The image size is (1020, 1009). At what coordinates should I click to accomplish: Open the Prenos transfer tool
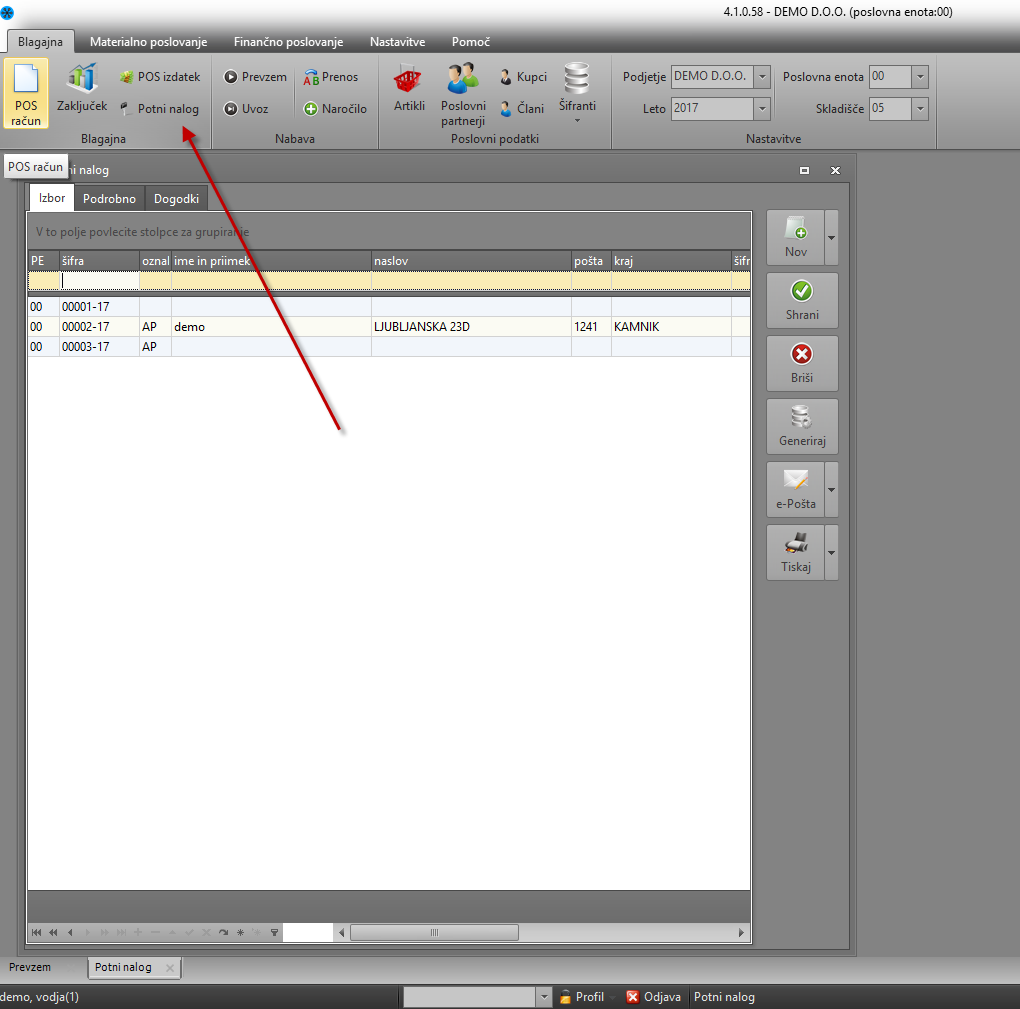[x=330, y=77]
